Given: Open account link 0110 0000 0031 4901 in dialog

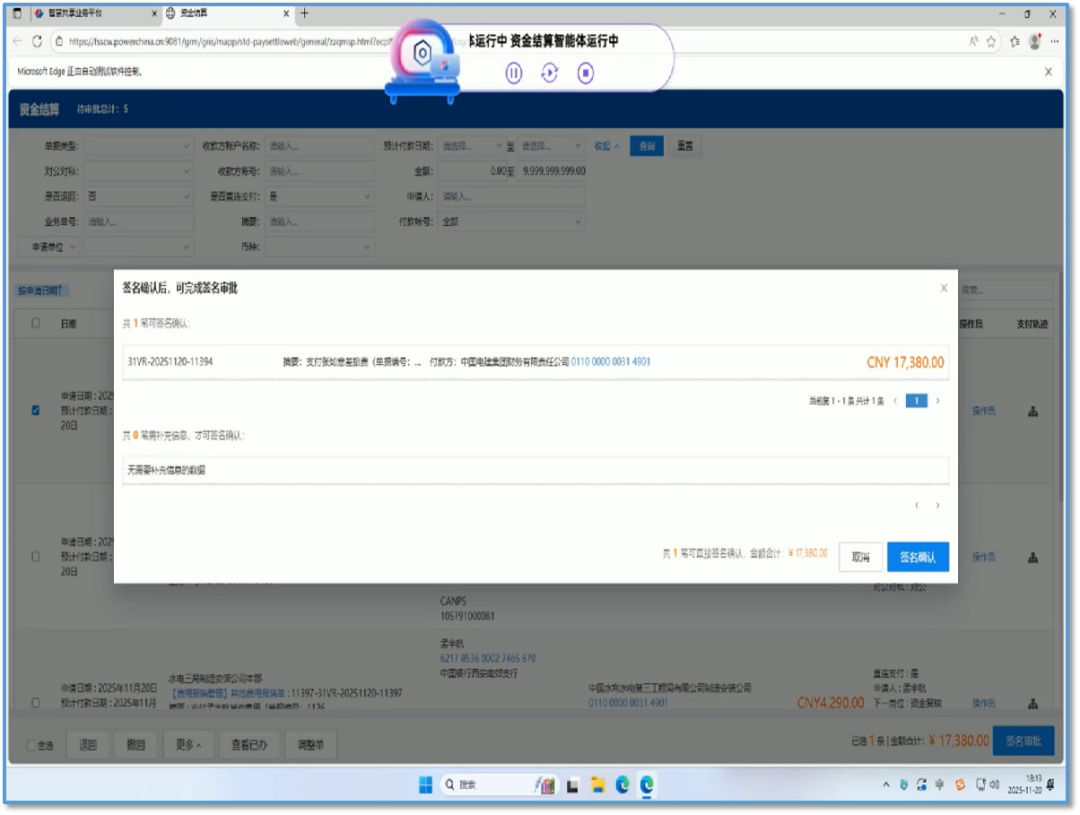Looking at the screenshot, I should [610, 362].
